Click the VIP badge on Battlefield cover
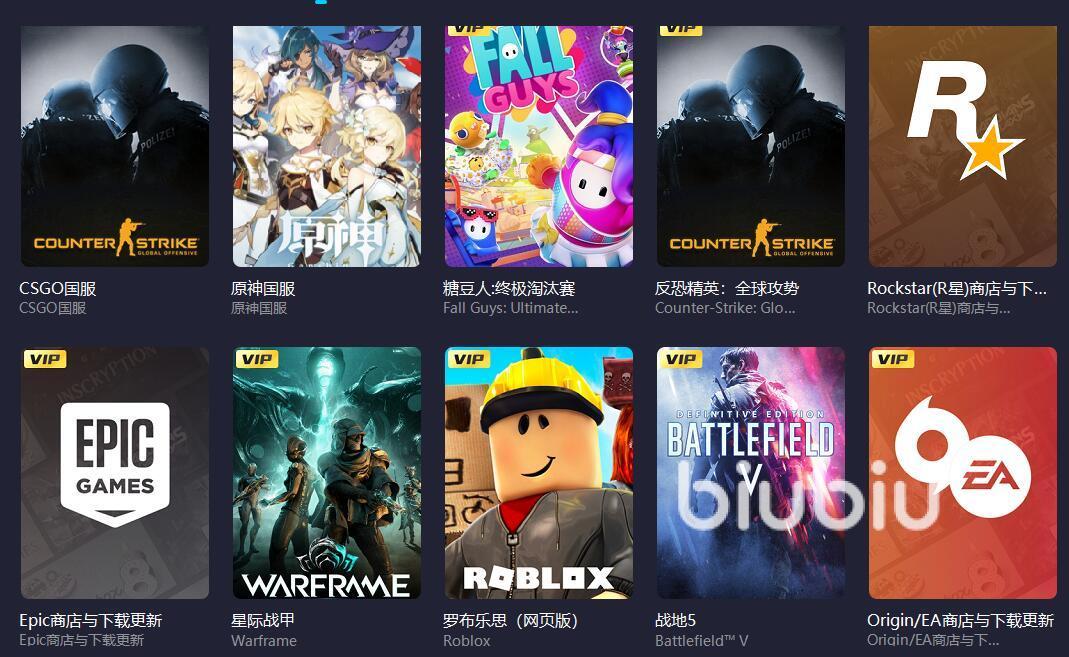Screen dimensions: 1069x657 tap(681, 358)
